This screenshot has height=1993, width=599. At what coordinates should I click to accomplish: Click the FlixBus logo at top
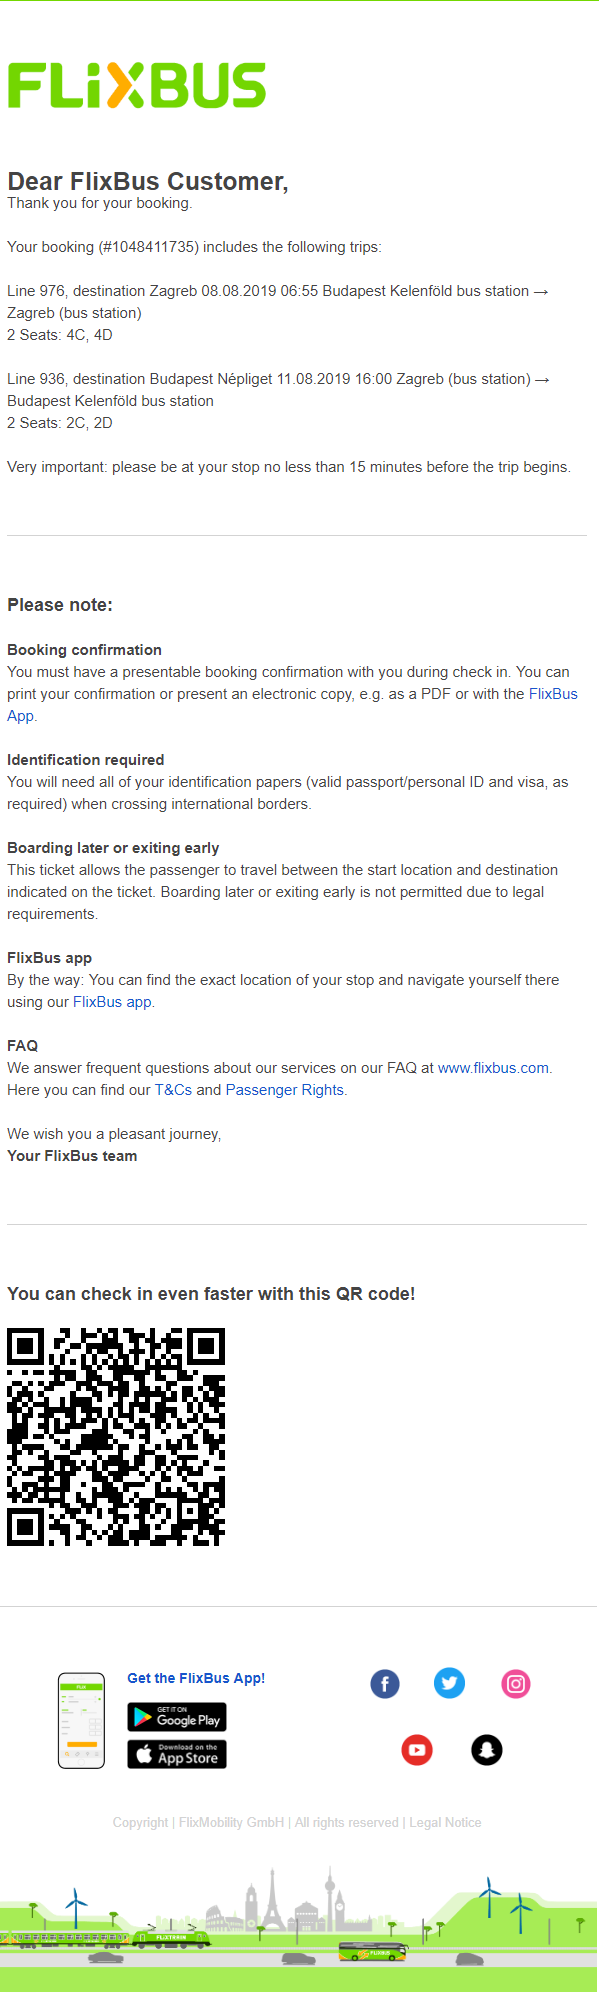click(137, 85)
